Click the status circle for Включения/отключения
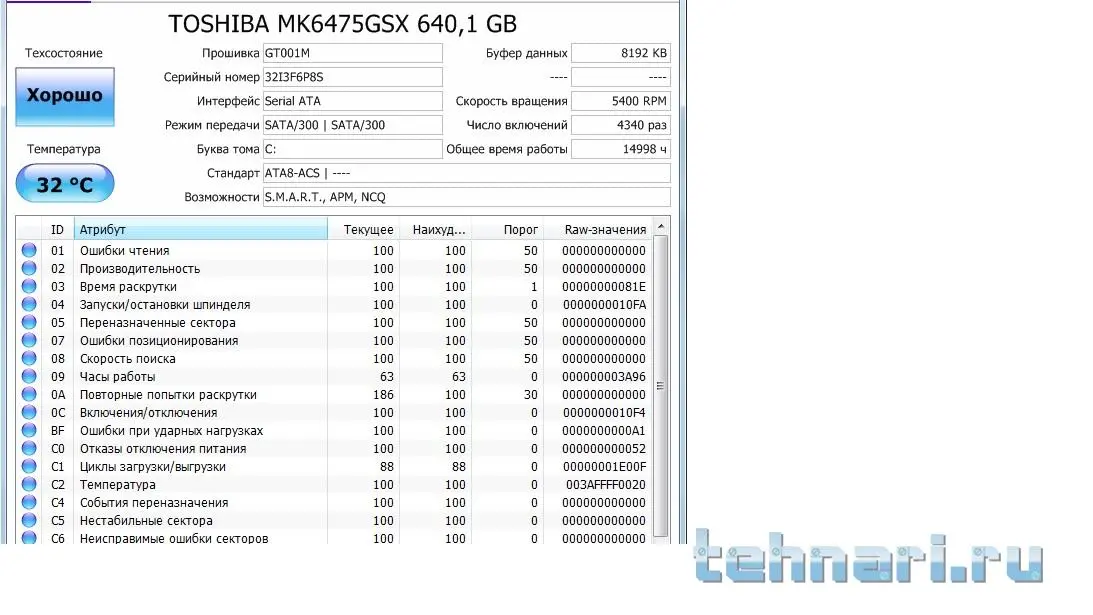The width and height of the screenshot is (1093, 615). click(x=29, y=412)
